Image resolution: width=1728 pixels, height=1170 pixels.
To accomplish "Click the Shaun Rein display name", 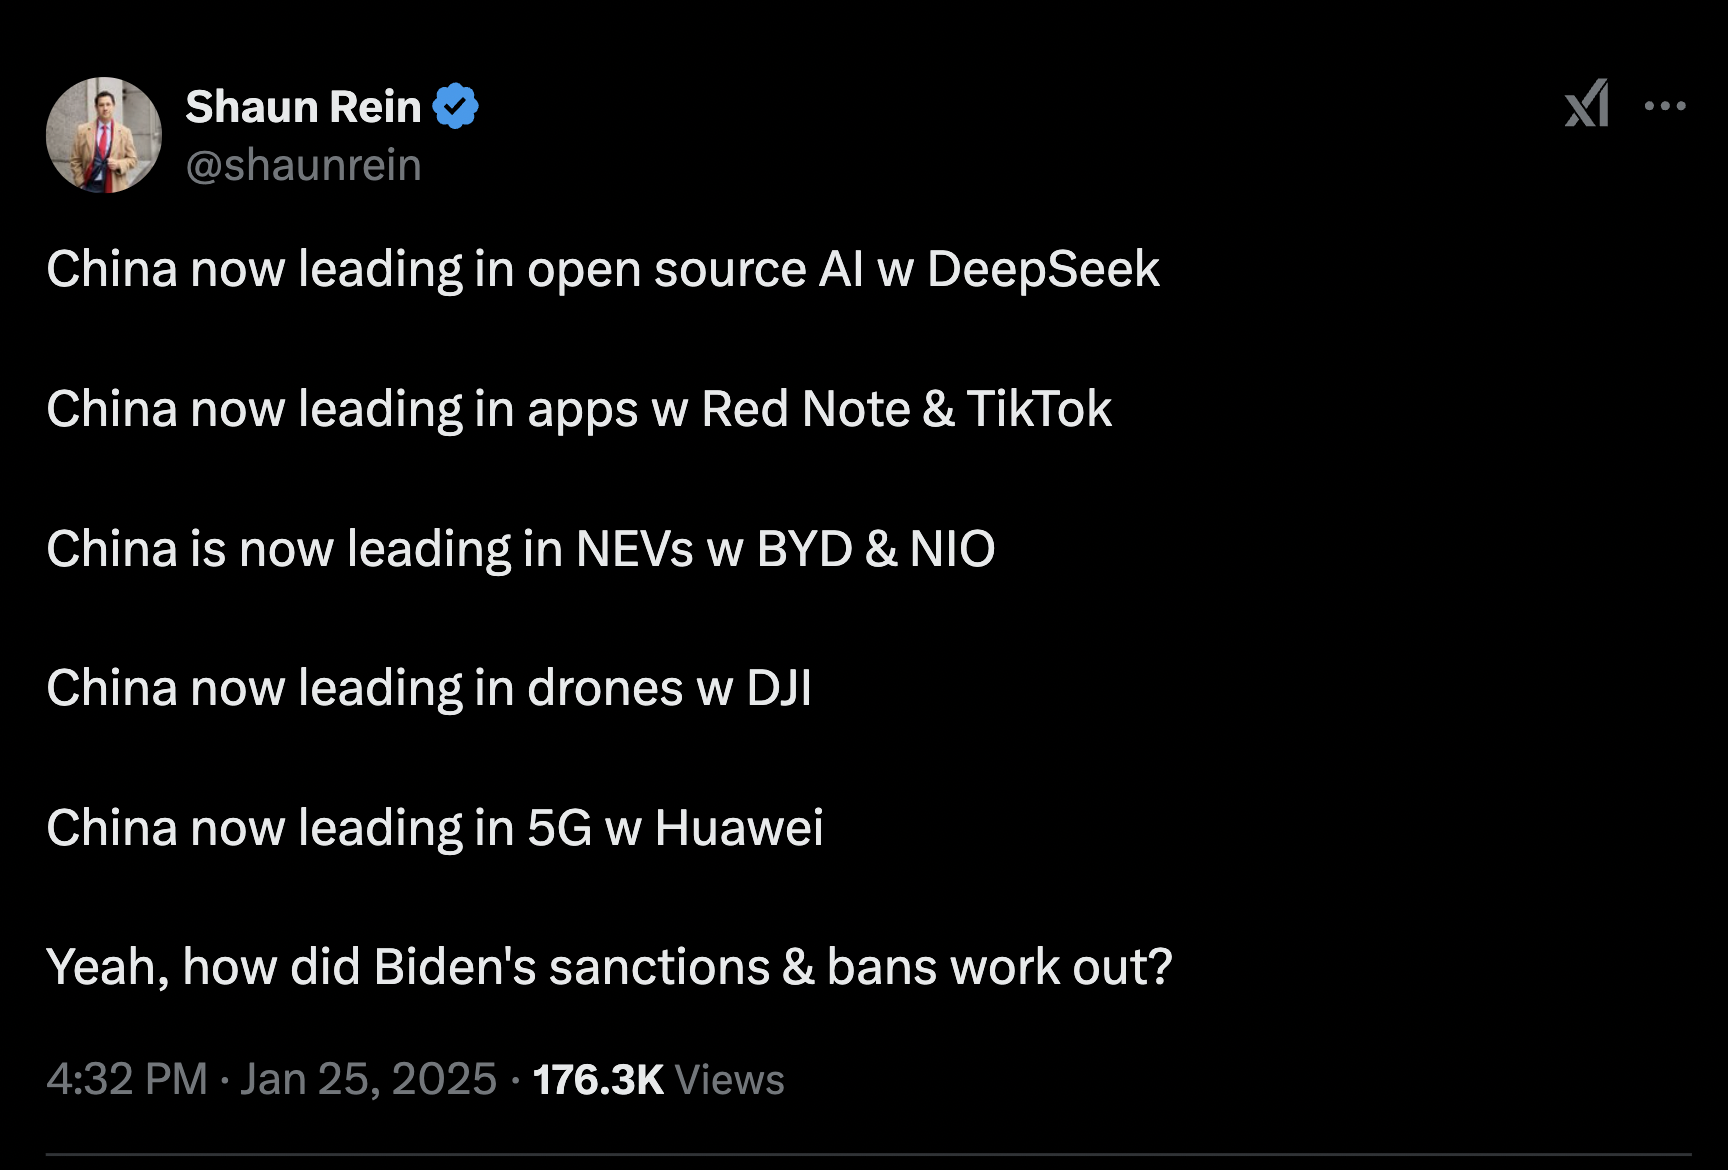I will tap(303, 106).
